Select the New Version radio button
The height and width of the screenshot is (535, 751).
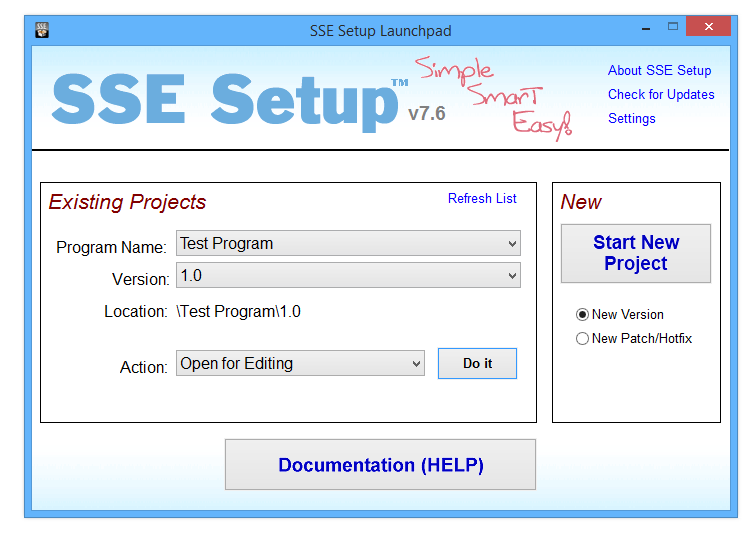(x=620, y=315)
